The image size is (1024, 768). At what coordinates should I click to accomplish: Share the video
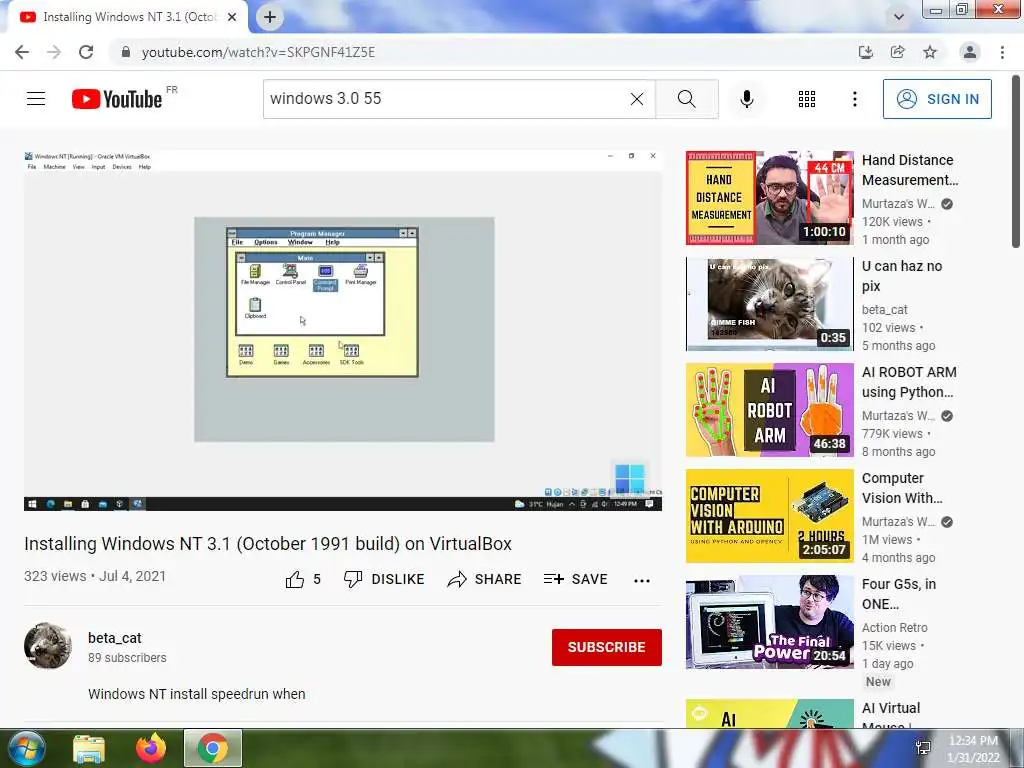tap(484, 579)
